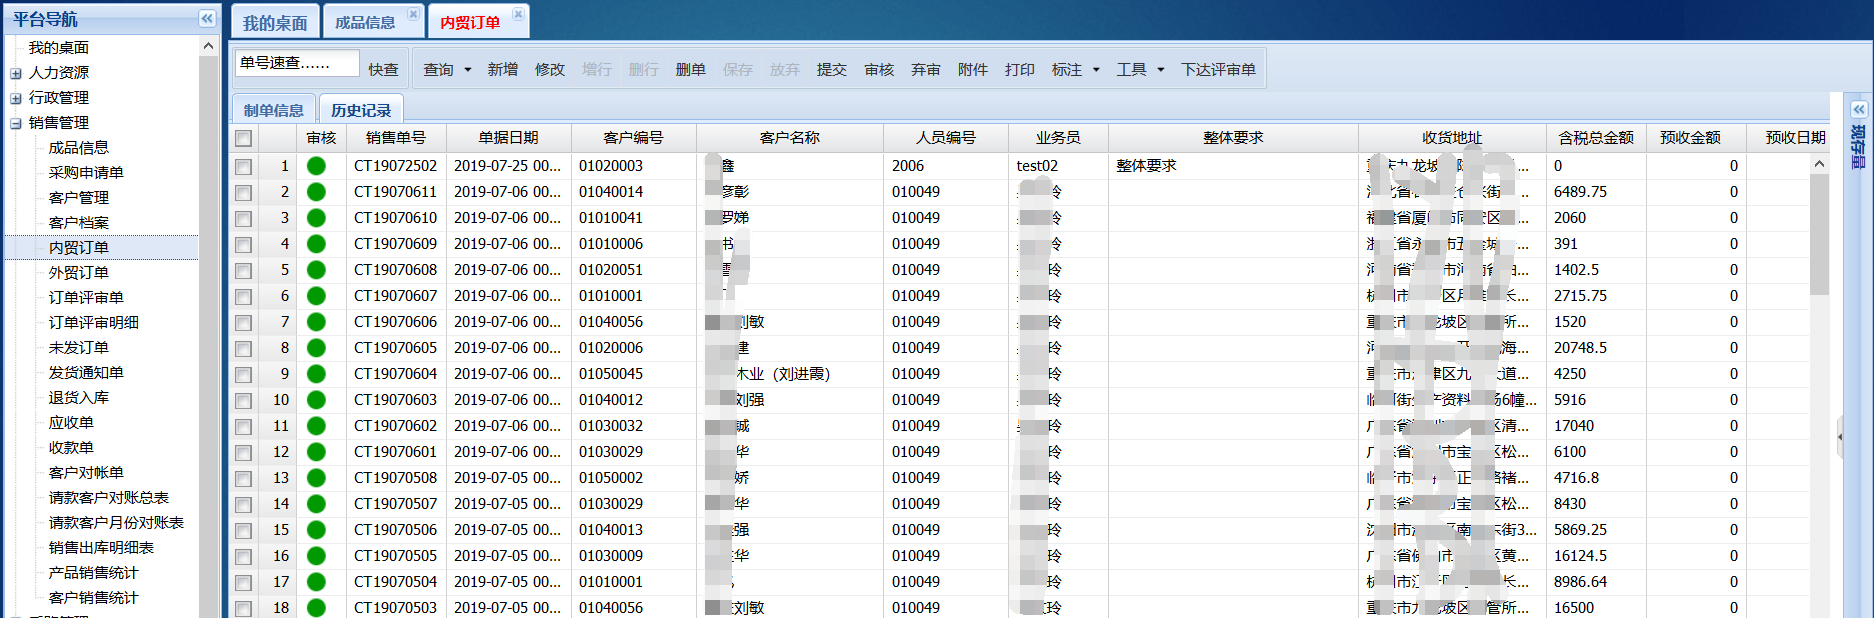
Task: Check the row 1 checkbox
Action: coord(244,166)
